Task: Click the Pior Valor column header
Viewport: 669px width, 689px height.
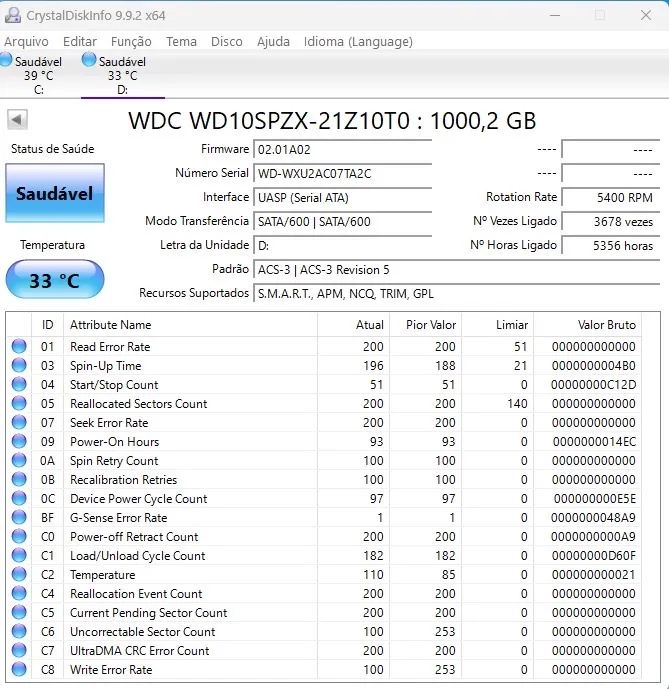Action: pyautogui.click(x=425, y=325)
